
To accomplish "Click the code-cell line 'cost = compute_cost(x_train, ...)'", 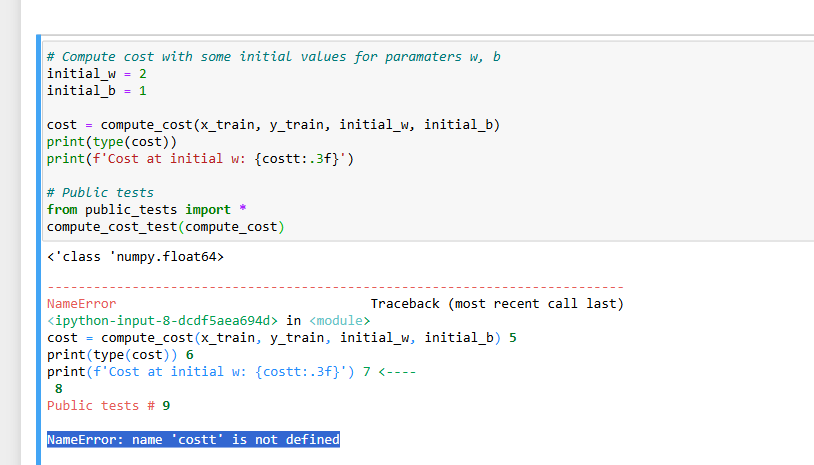I will [x=273, y=125].
